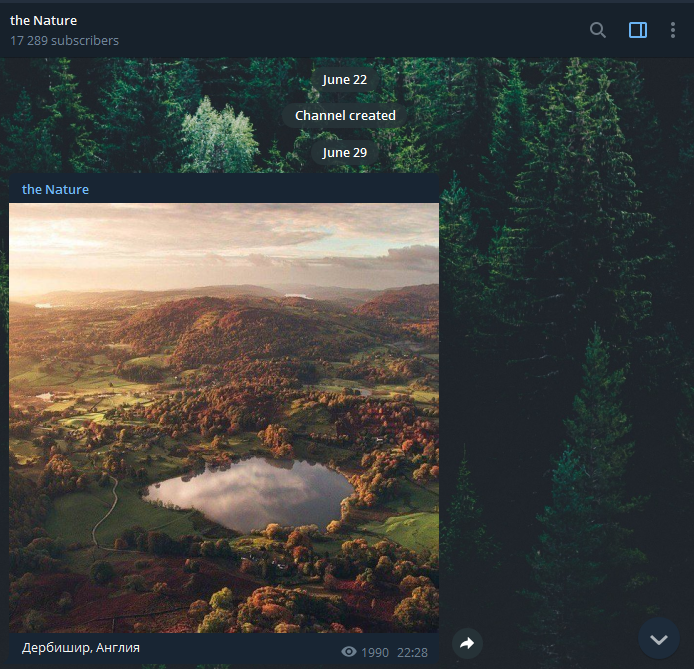Jump to bottom with down chevron button
Image resolution: width=694 pixels, height=669 pixels.
pyautogui.click(x=659, y=639)
